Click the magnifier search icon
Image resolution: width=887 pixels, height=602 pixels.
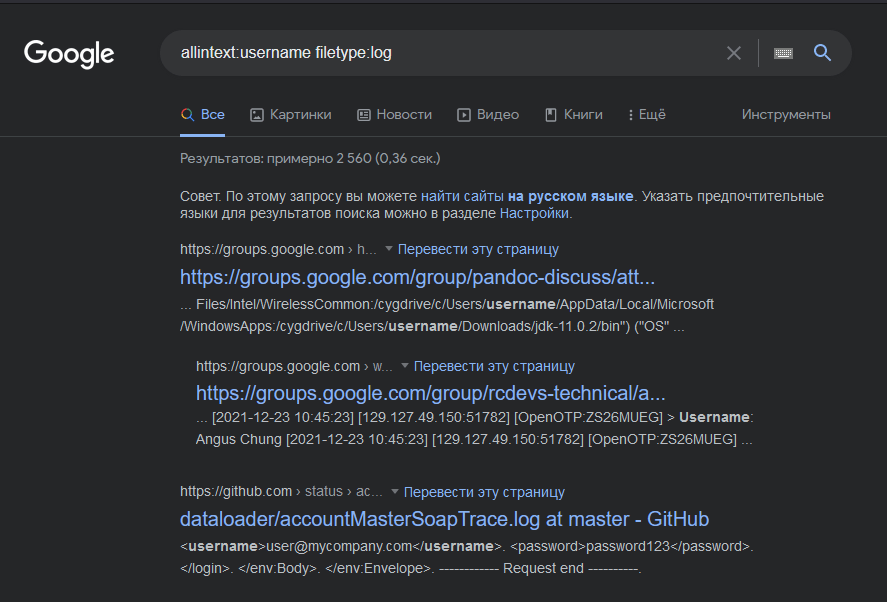(822, 53)
